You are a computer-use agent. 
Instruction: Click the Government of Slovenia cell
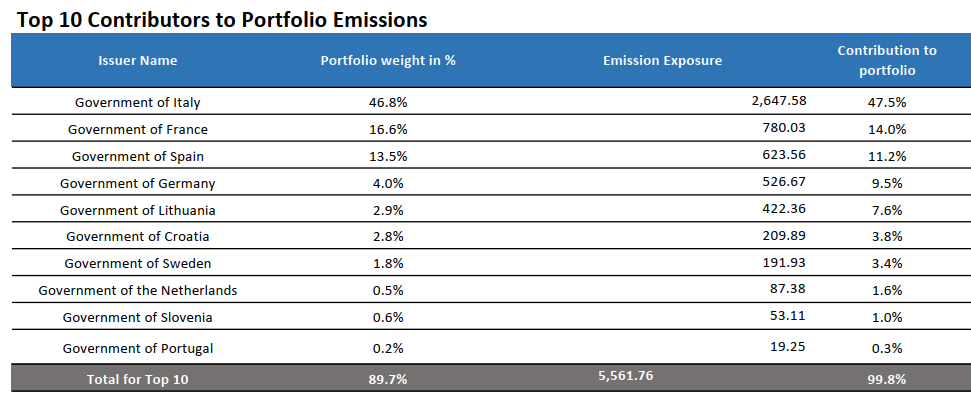[x=138, y=317]
